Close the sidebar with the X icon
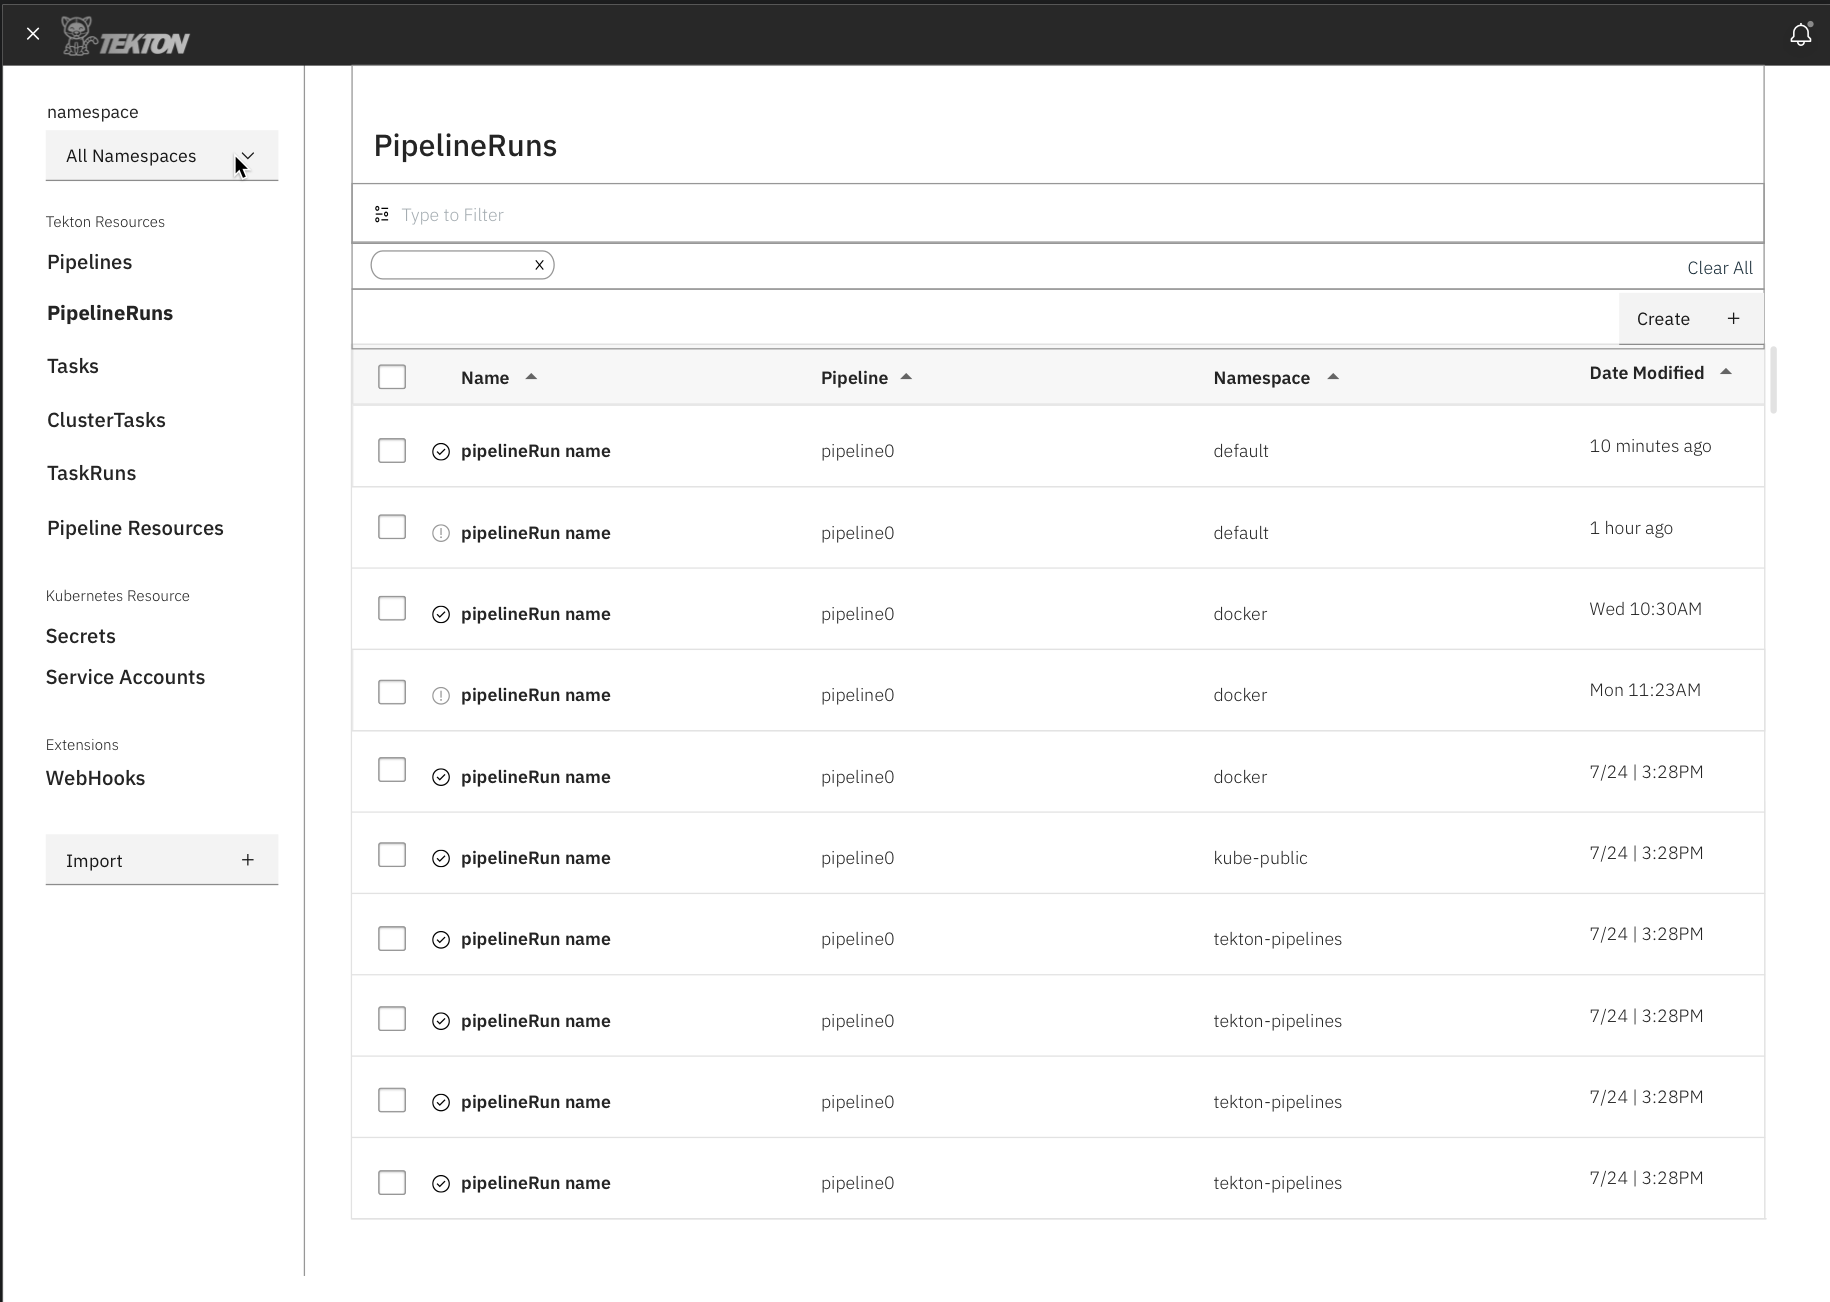The width and height of the screenshot is (1830, 1302). tap(33, 33)
